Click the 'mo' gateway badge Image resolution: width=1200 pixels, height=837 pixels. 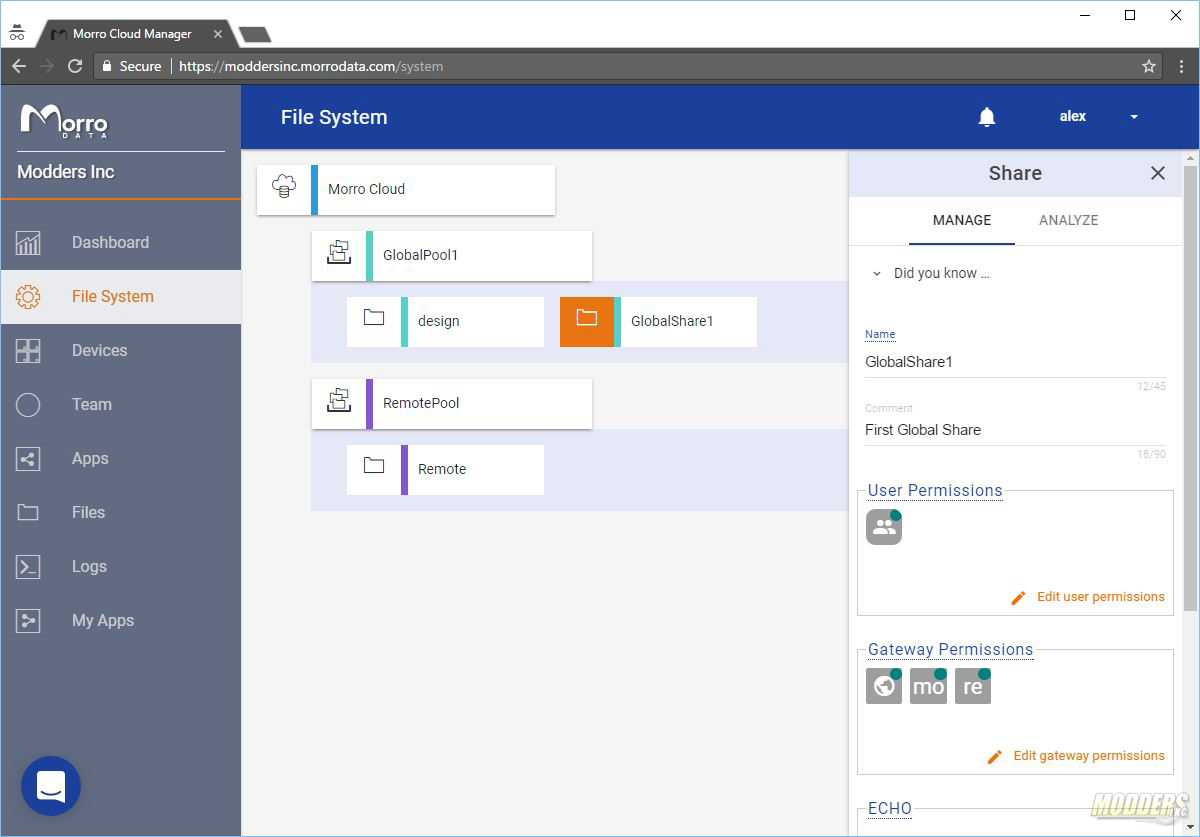point(928,686)
